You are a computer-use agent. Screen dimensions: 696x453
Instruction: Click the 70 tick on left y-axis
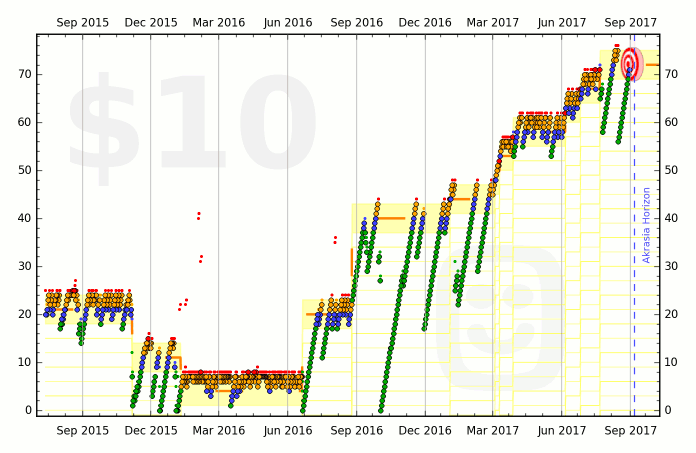click(x=22, y=74)
